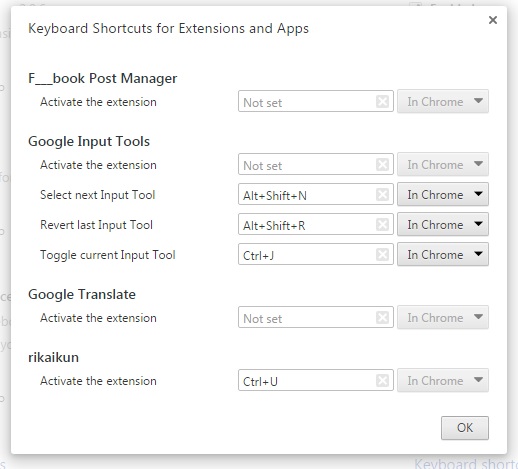Click the Revert last Input Tool label
Viewport: 518px width, 469px height.
click(x=96, y=225)
